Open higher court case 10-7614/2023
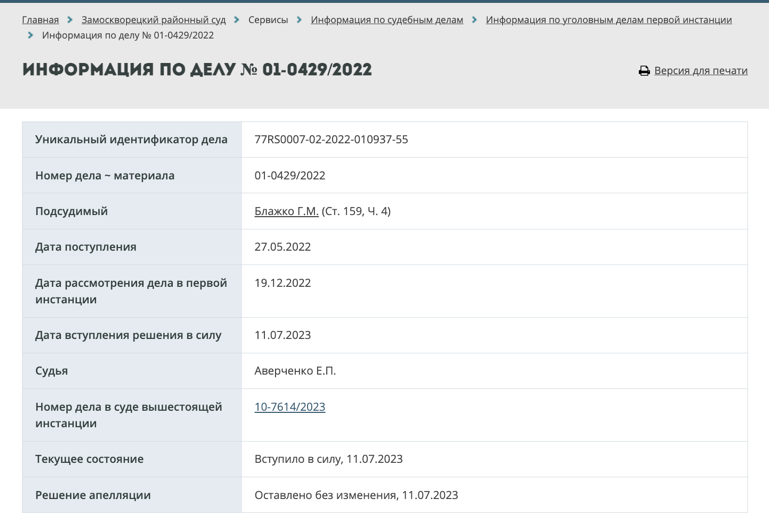 coord(290,407)
